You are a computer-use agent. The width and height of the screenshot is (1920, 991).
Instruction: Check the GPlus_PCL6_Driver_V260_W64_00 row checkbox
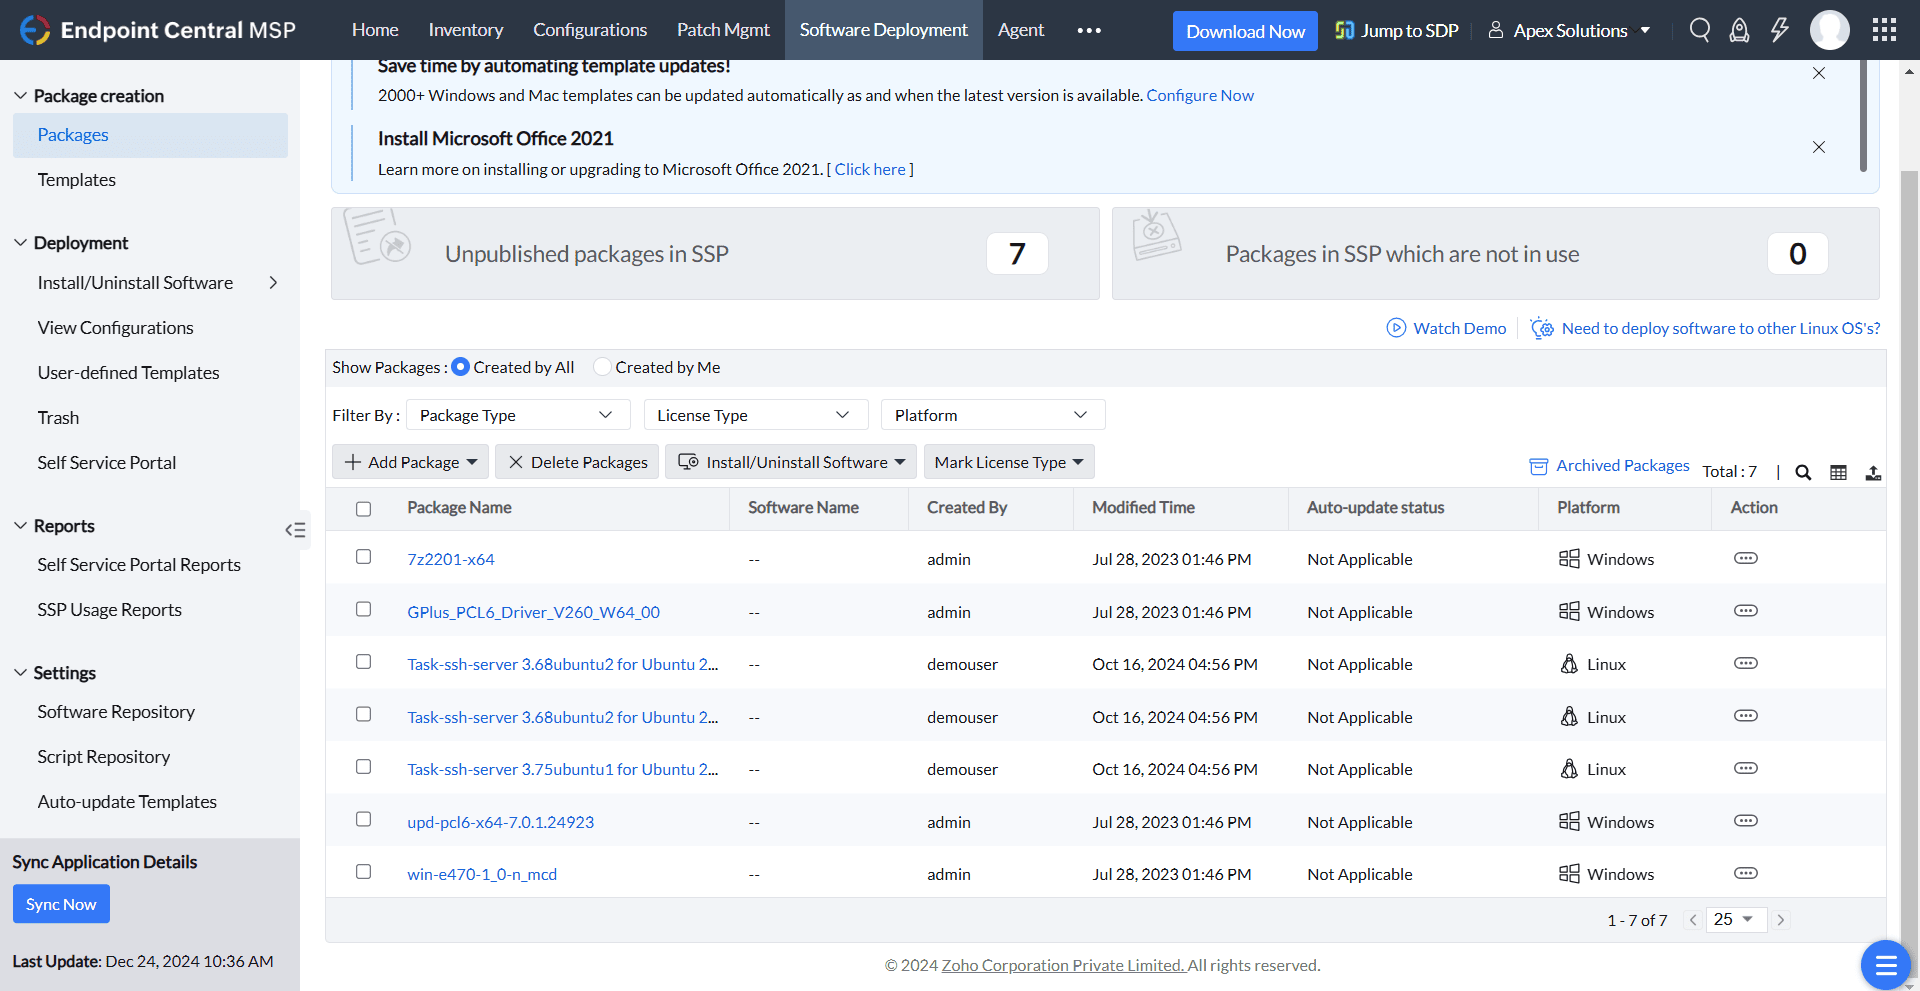click(363, 609)
